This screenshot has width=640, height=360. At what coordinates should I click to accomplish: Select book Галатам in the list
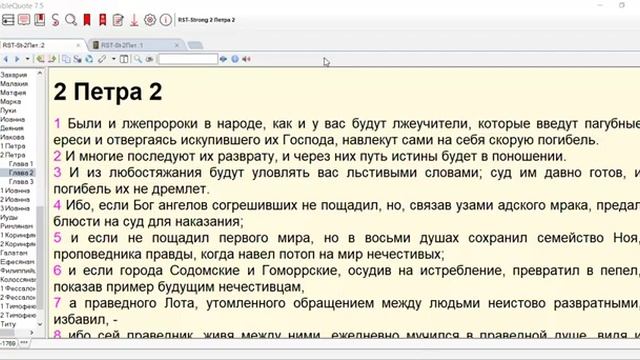(14, 253)
